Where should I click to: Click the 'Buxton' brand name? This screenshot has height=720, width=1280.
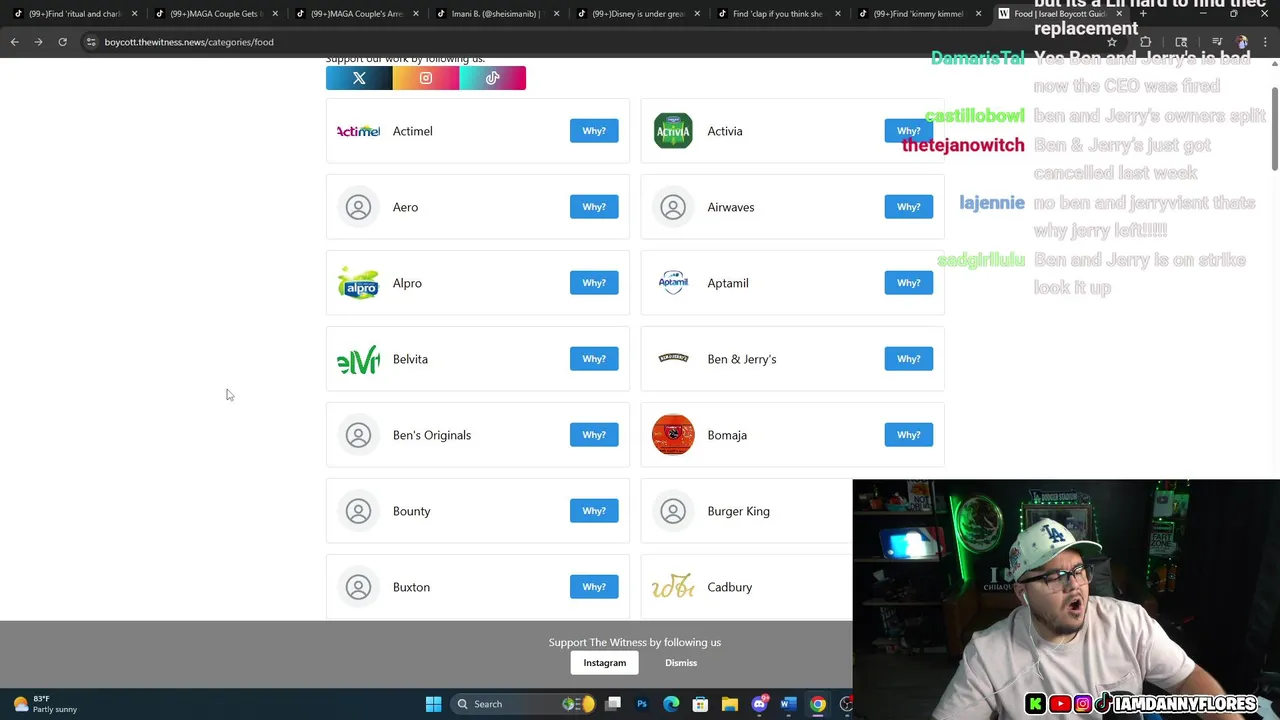[x=411, y=587]
